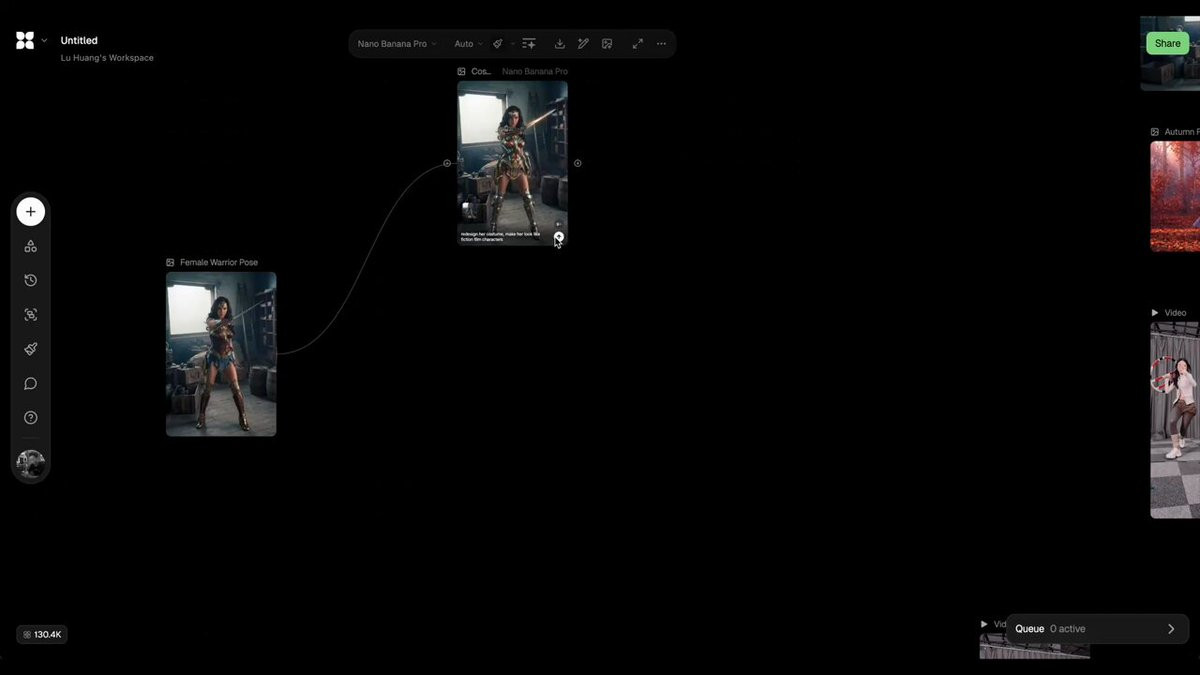Click the magic pencil edit icon

pyautogui.click(x=583, y=44)
